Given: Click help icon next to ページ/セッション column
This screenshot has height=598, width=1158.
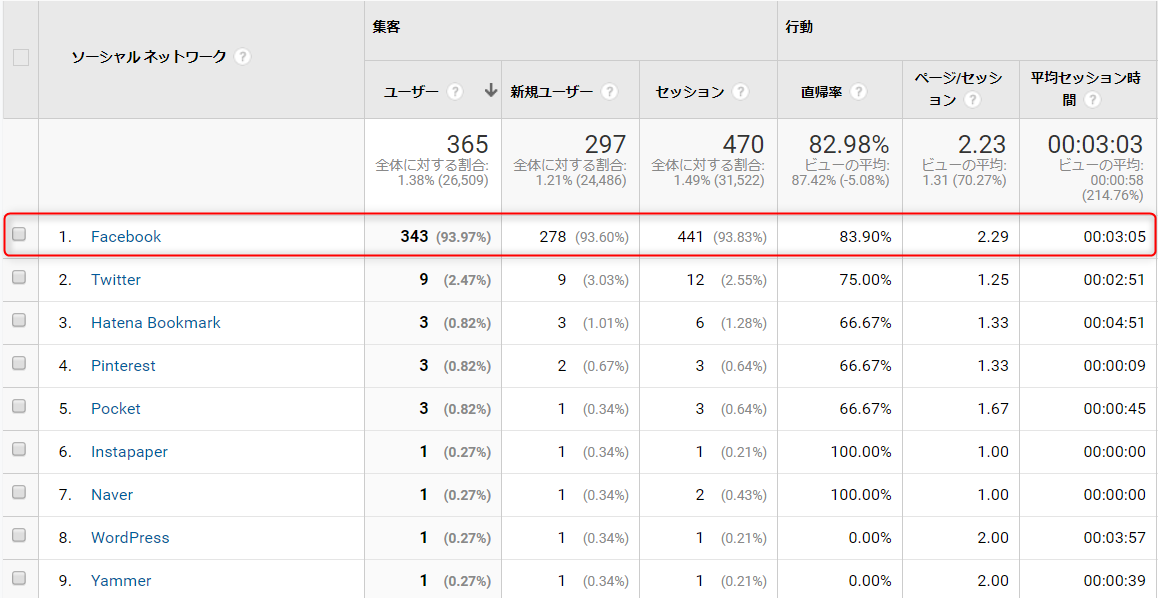Looking at the screenshot, I should pyautogui.click(x=973, y=100).
